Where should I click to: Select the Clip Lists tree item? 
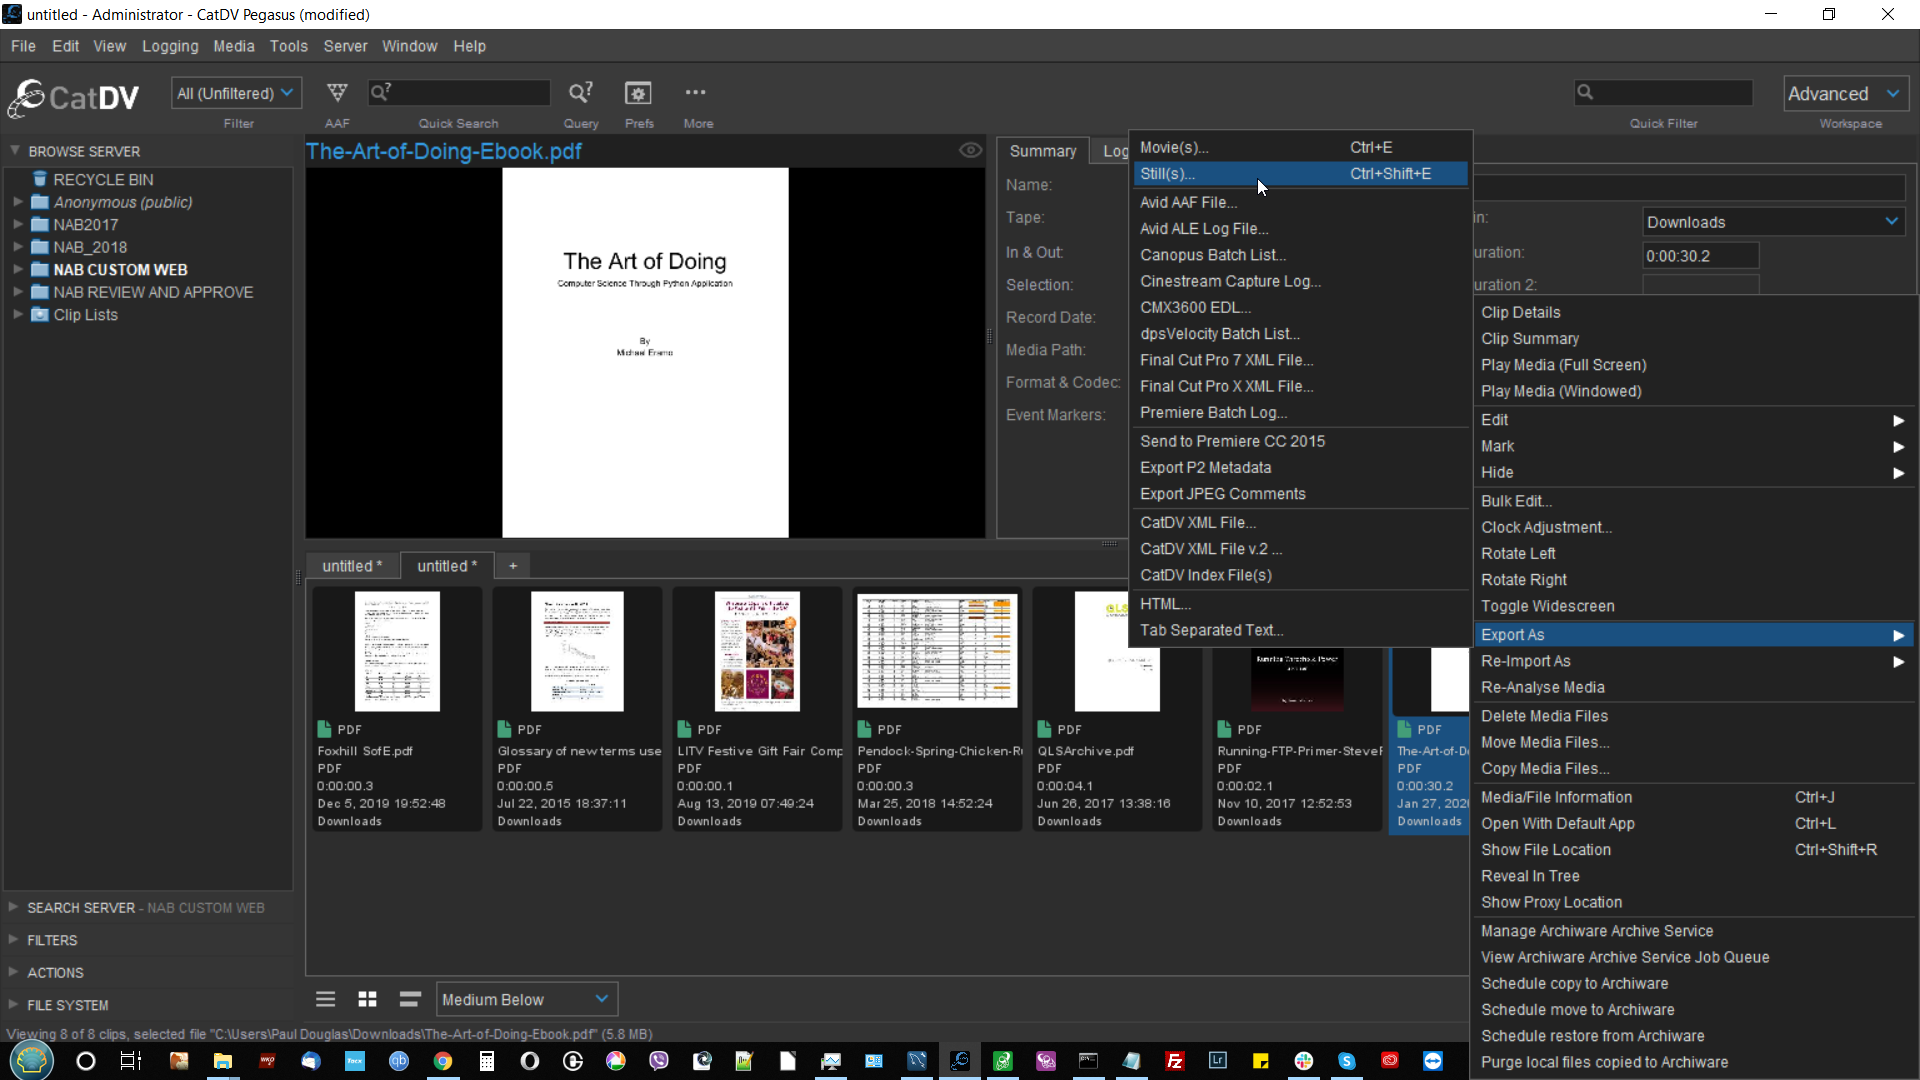75,315
